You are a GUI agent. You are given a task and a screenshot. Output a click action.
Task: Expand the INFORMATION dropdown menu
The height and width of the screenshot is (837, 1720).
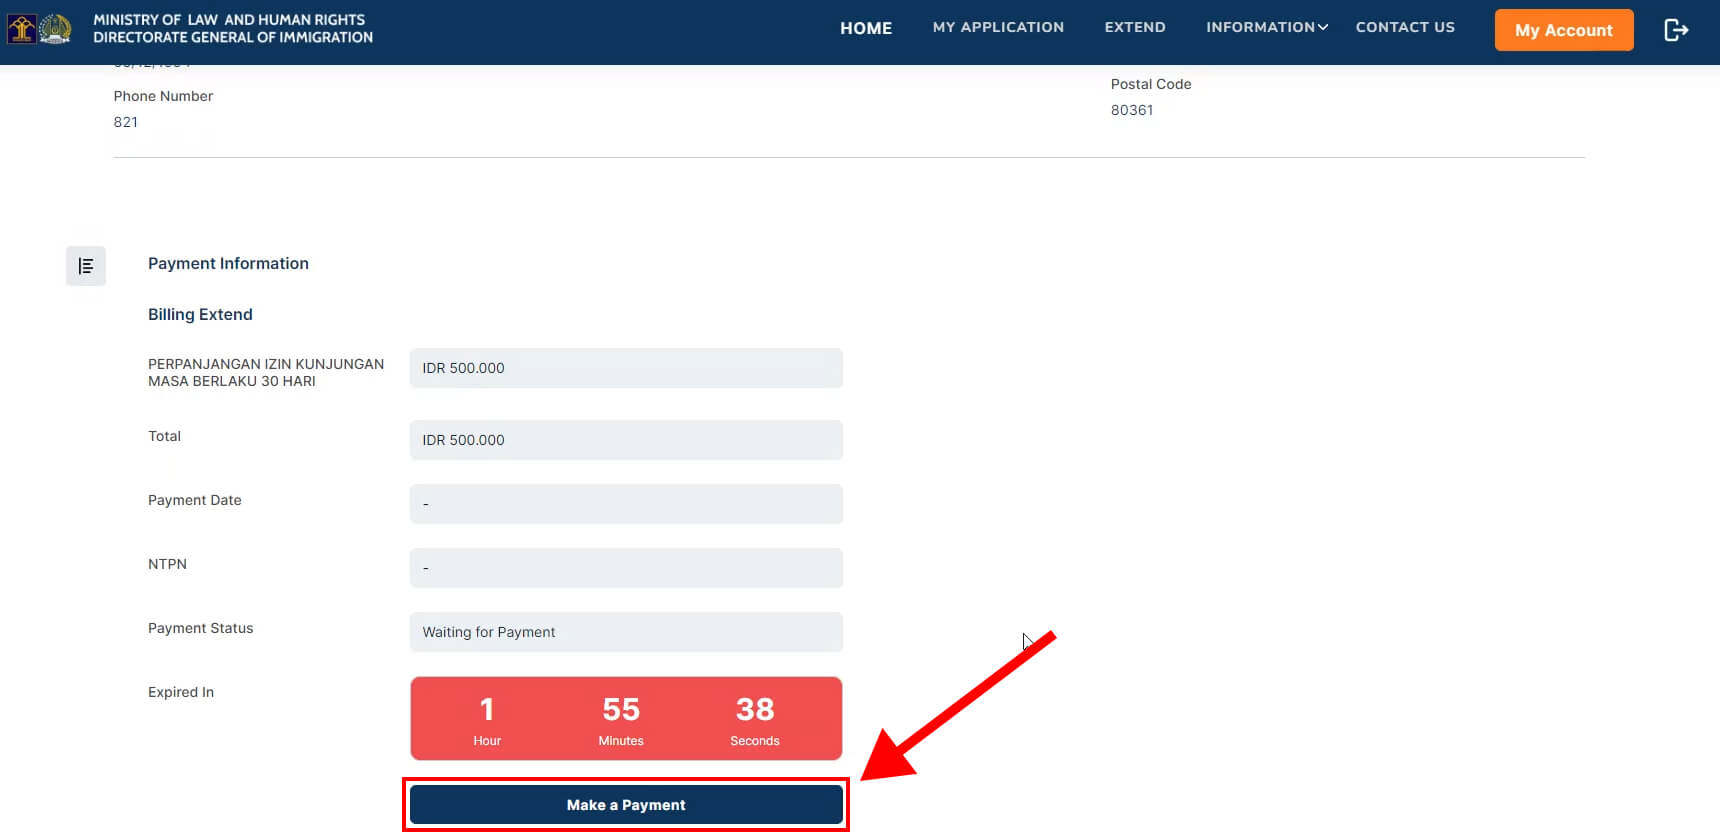coord(1267,27)
